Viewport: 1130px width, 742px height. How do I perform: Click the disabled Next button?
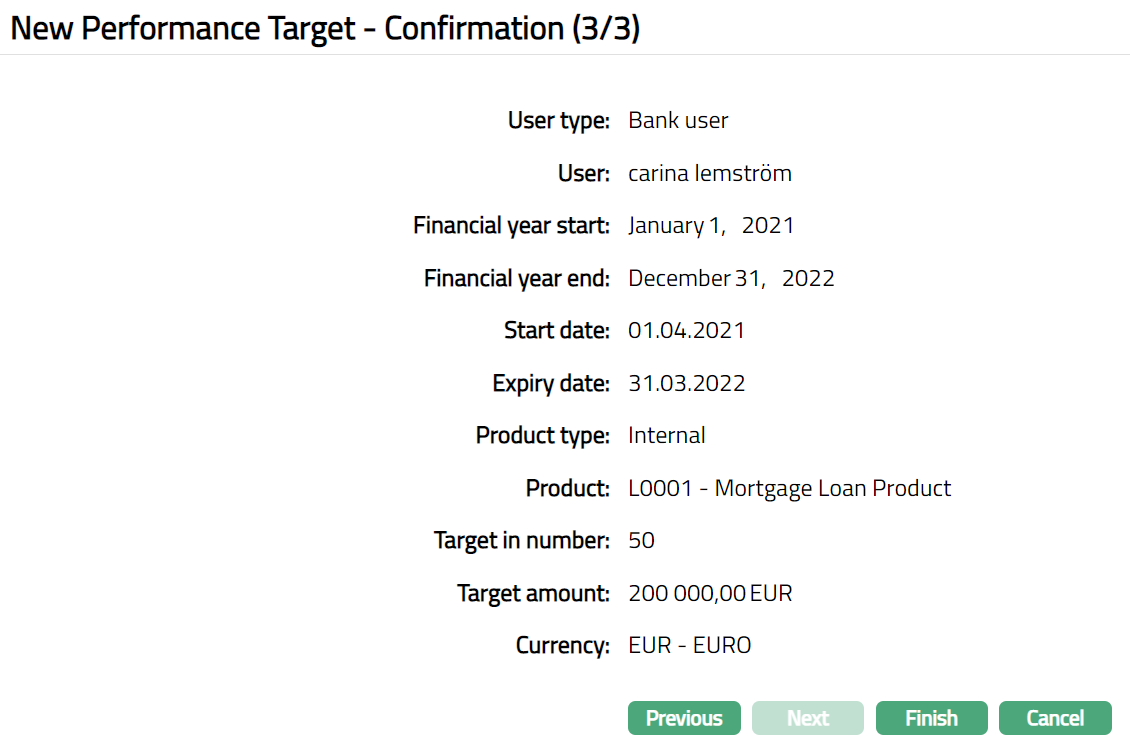coord(807,718)
